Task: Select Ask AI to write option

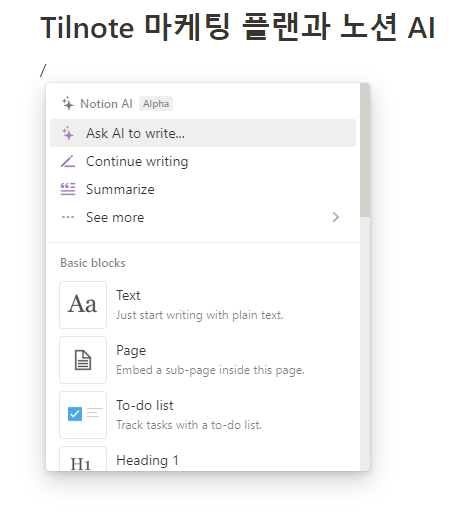Action: tap(203, 133)
